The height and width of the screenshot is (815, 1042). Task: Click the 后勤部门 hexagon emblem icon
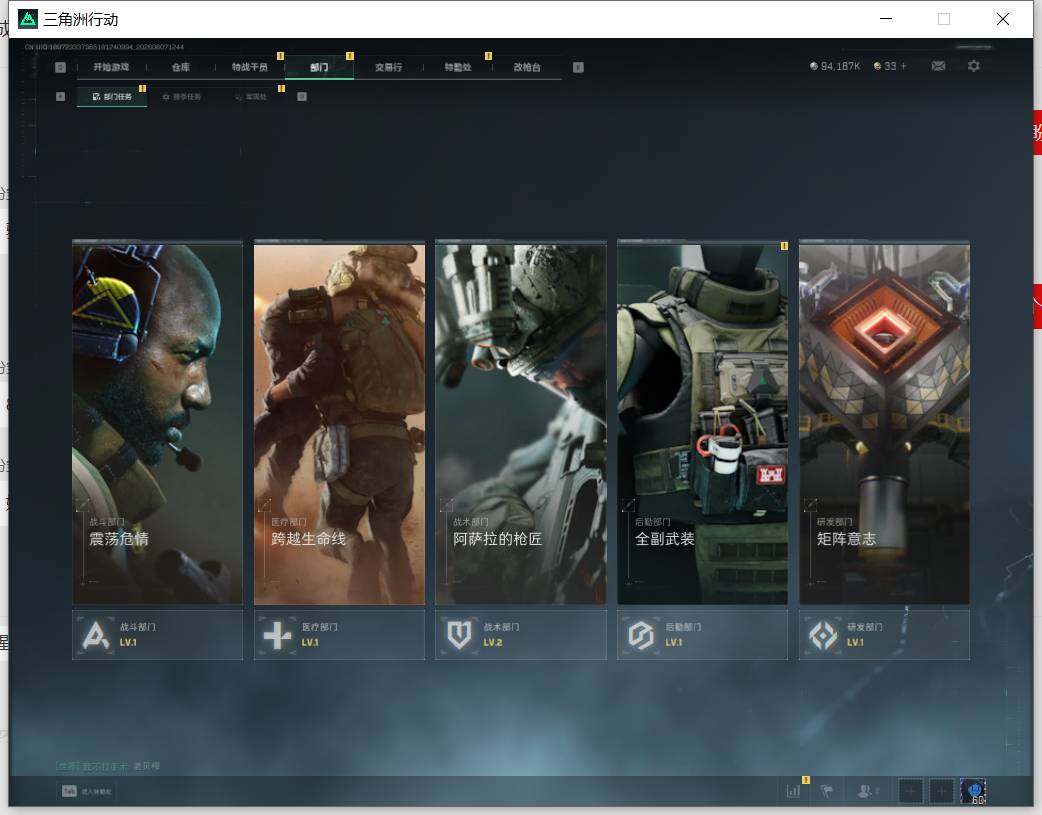click(641, 636)
